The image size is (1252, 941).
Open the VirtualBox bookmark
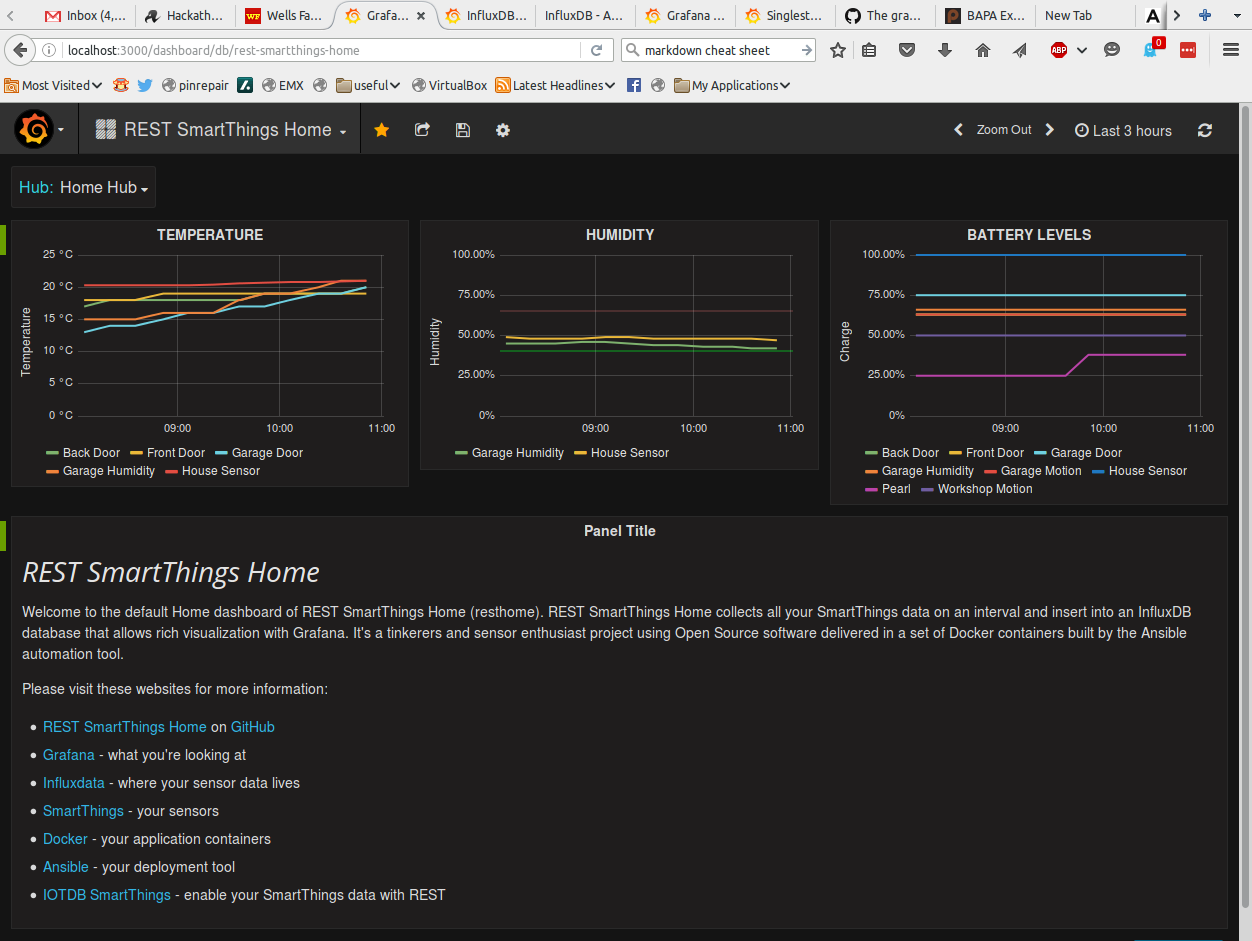tap(449, 85)
